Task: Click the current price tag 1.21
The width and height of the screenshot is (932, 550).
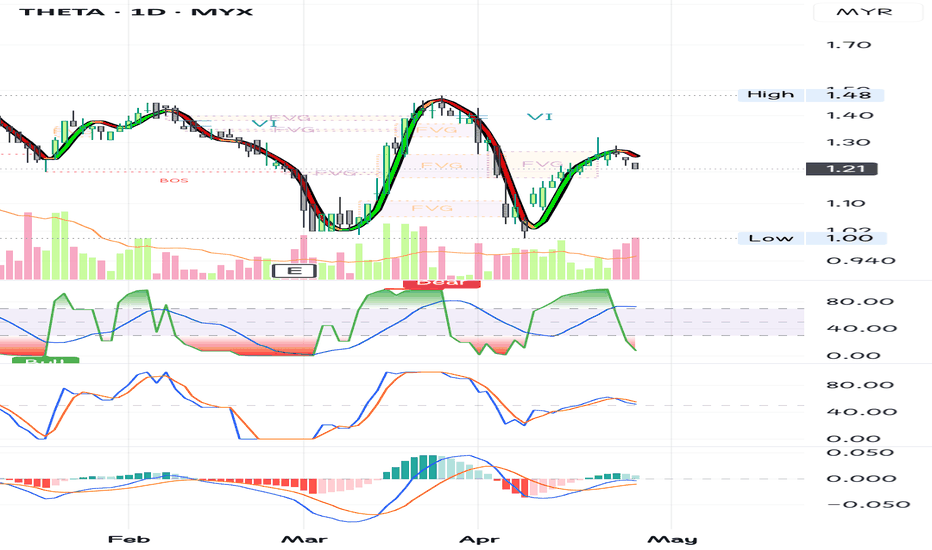Action: click(841, 169)
